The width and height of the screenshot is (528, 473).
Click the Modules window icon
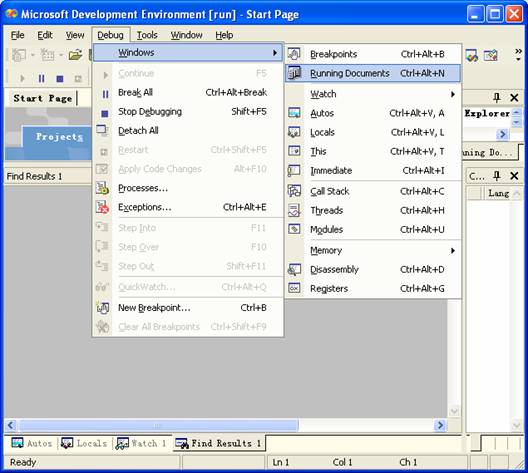pos(294,229)
